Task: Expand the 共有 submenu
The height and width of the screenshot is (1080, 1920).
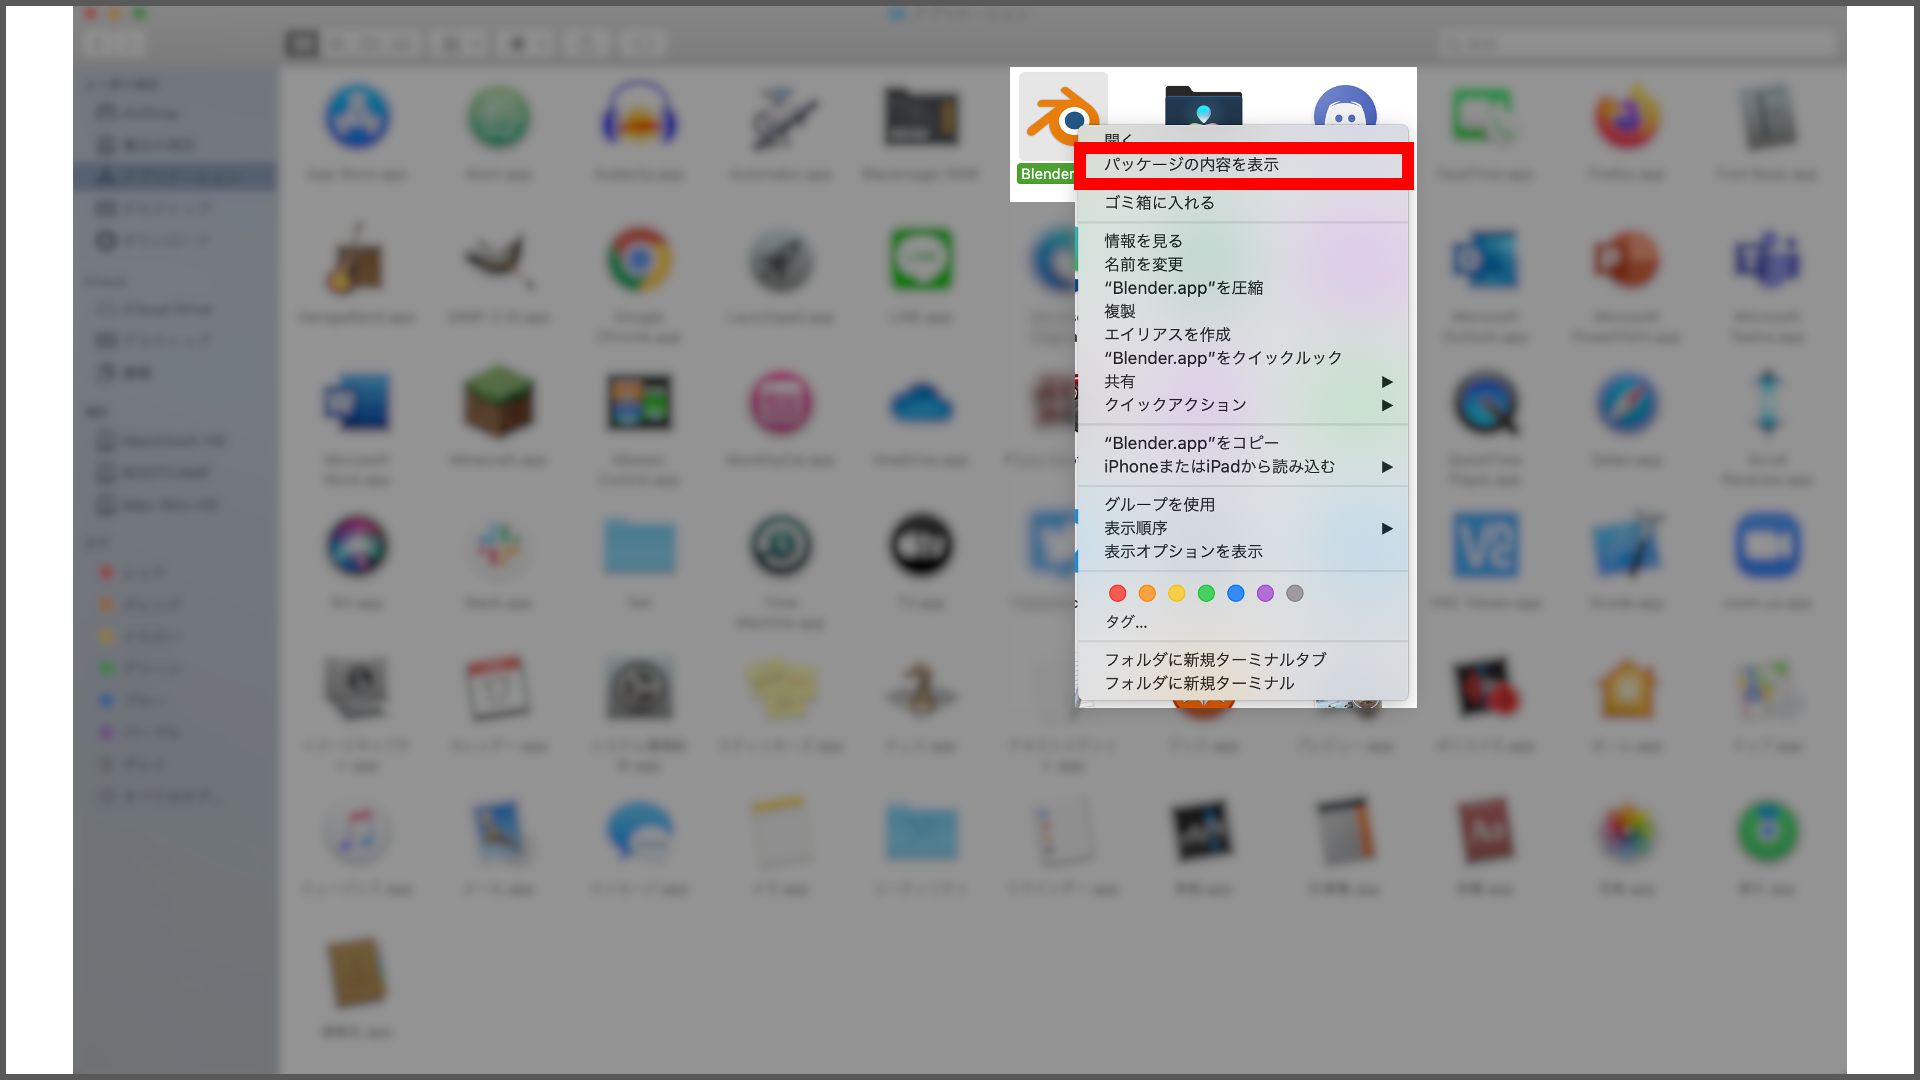Action: pyautogui.click(x=1242, y=382)
